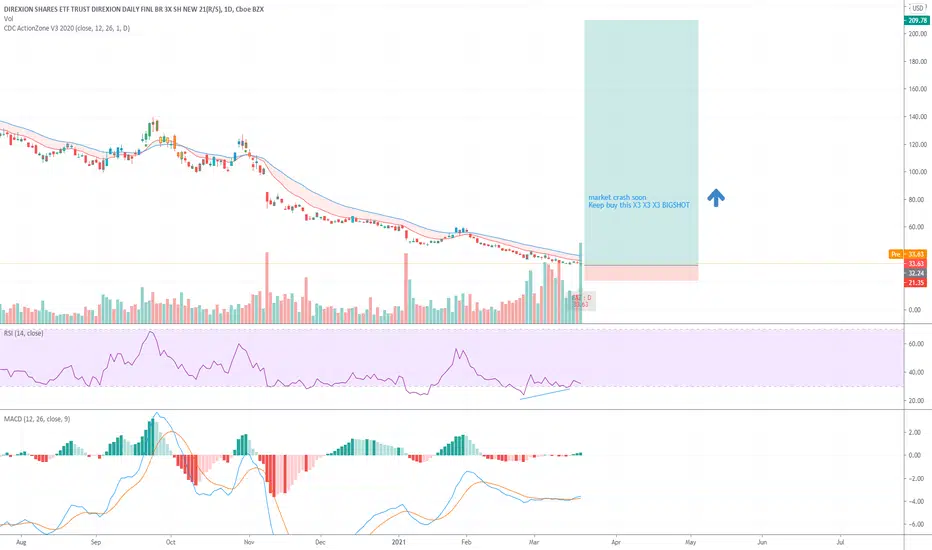Click the 209.78 target price label
Viewport: 932px width, 550px height.
tap(916, 20)
